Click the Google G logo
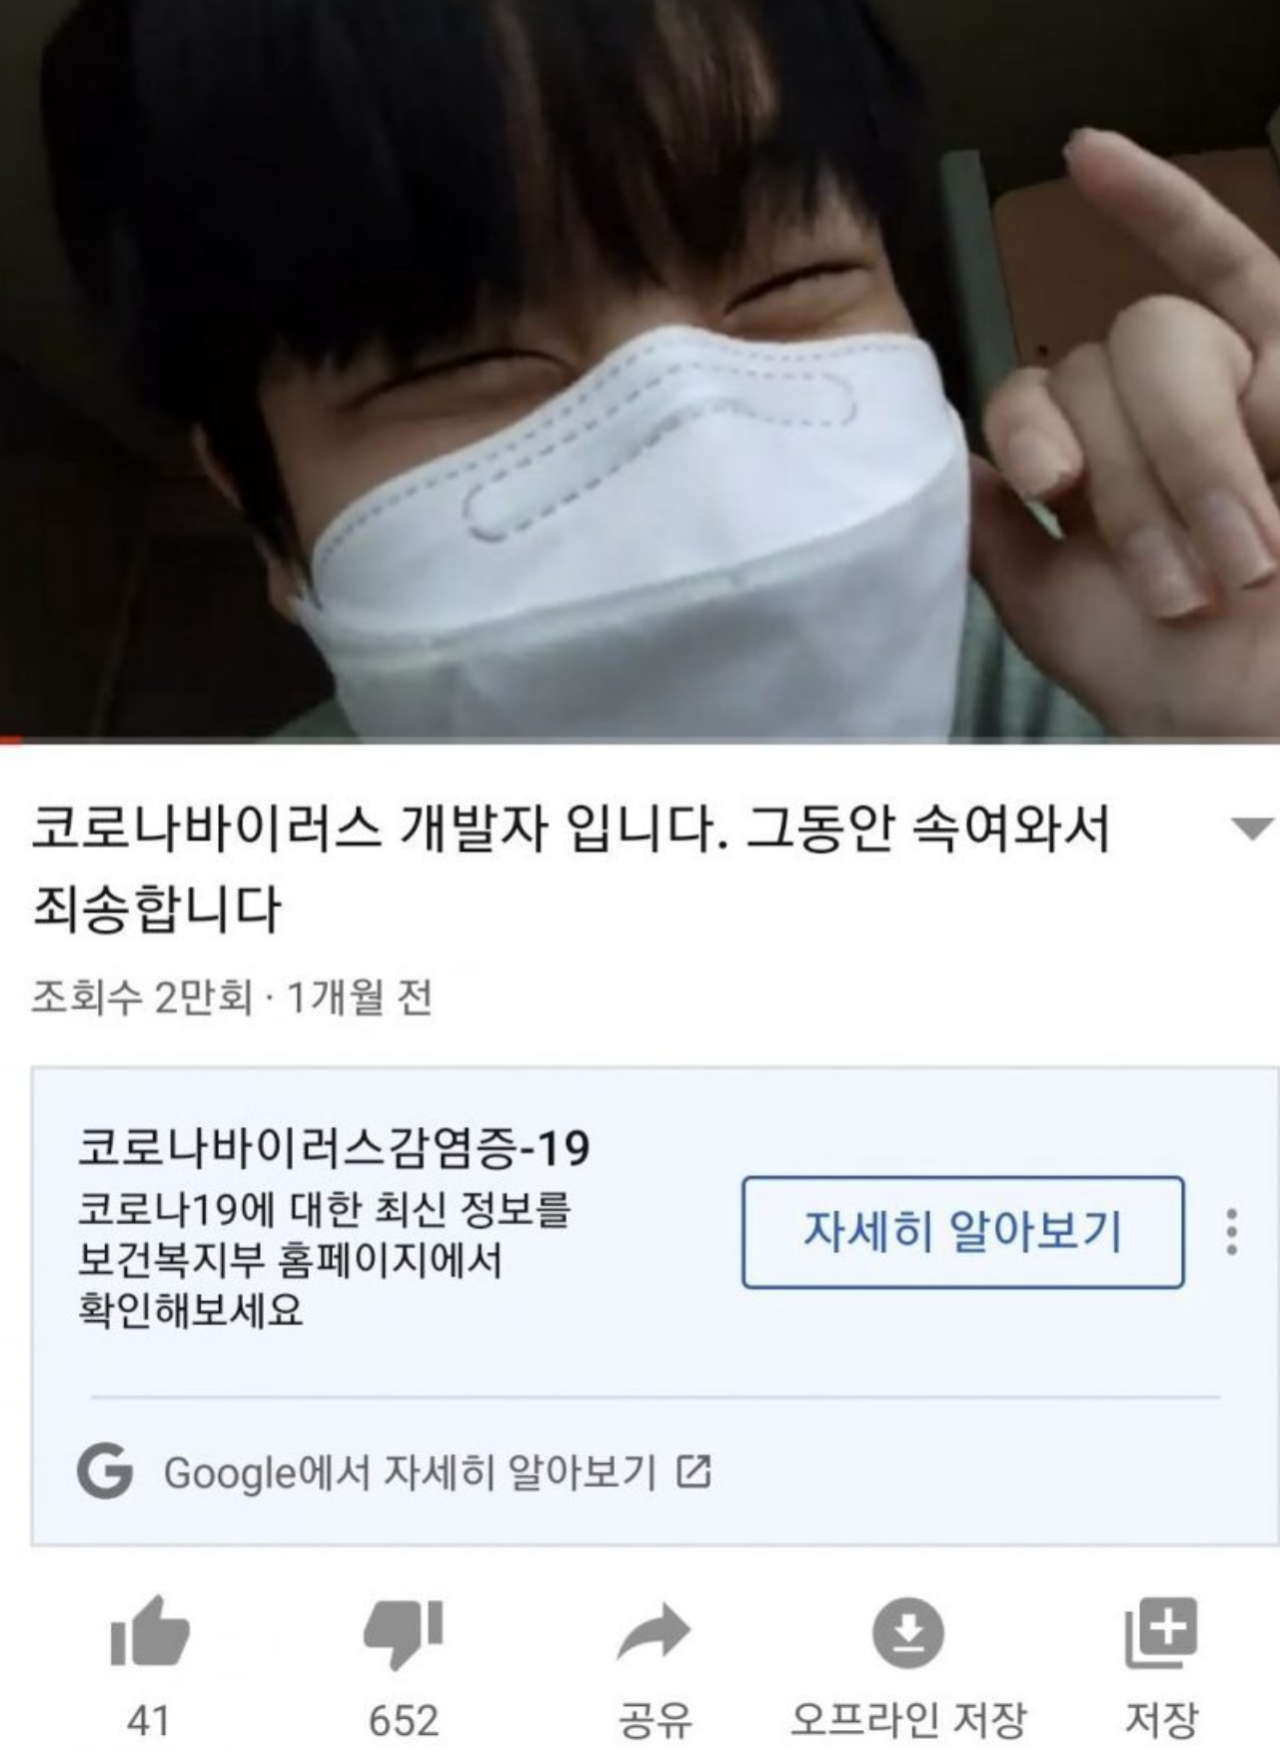The image size is (1280, 1753). tap(105, 1471)
